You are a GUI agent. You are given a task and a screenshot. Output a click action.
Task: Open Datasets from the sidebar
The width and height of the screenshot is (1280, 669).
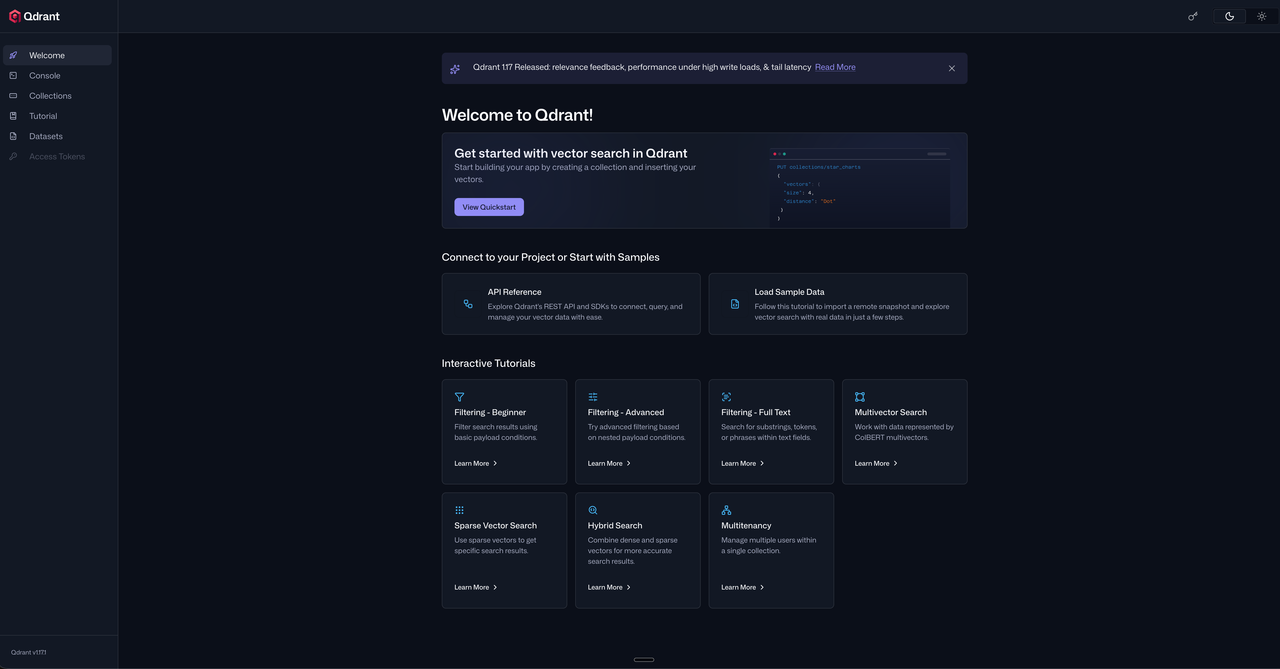[58, 136]
